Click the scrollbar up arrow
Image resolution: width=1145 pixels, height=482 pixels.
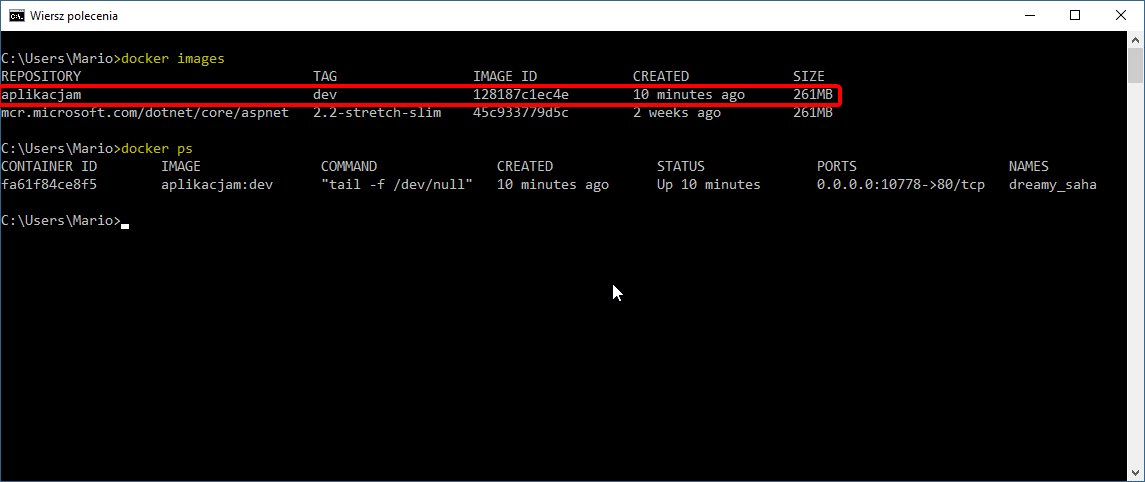pos(1135,38)
